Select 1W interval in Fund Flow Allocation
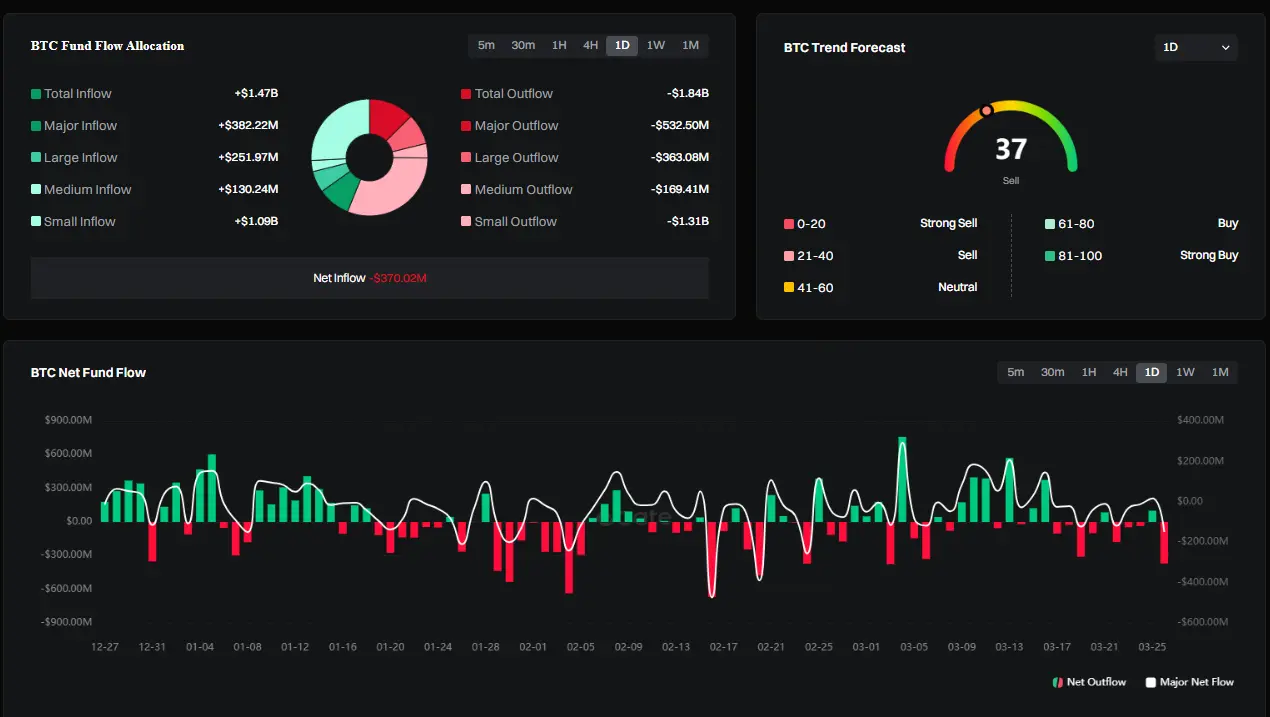Viewport: 1270px width, 717px height. tap(655, 45)
